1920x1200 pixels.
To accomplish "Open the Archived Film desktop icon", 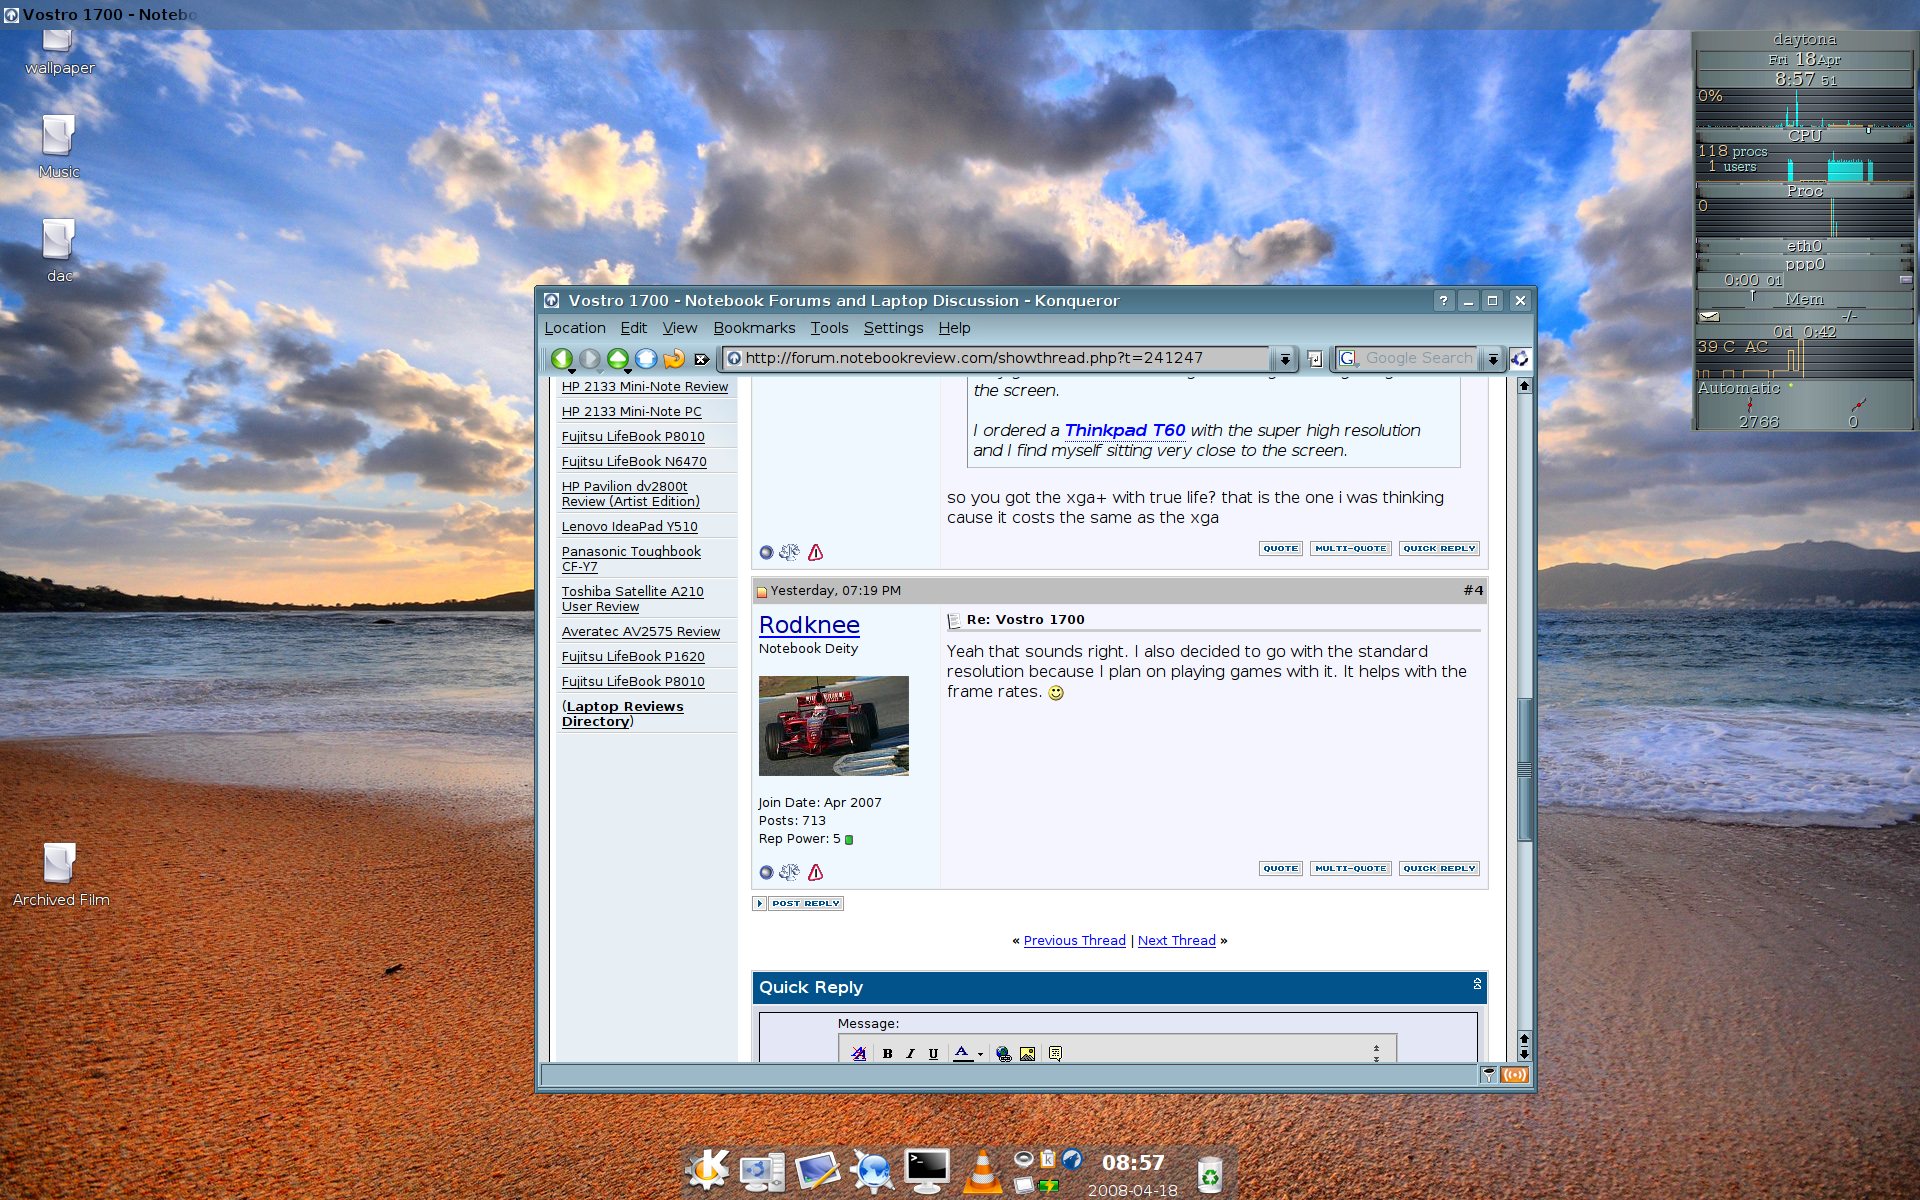I will pos(60,873).
